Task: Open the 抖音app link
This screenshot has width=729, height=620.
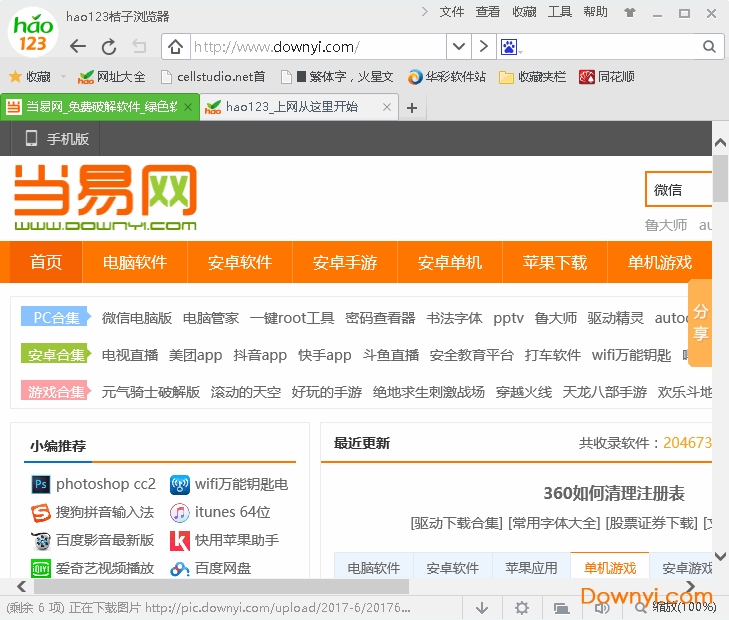Action: click(260, 355)
